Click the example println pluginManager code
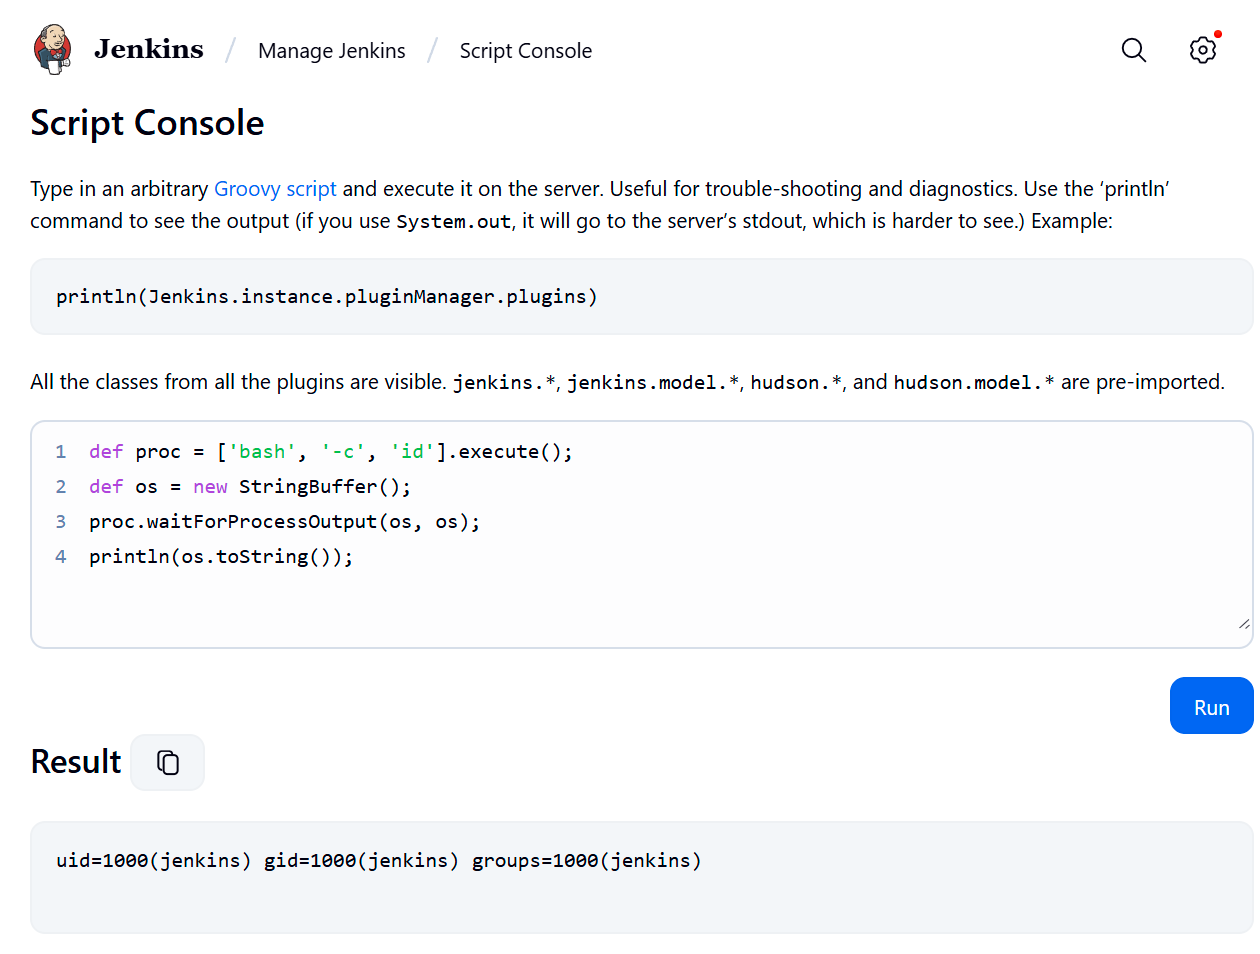Screen dimensions: 1260x954 pyautogui.click(x=327, y=297)
